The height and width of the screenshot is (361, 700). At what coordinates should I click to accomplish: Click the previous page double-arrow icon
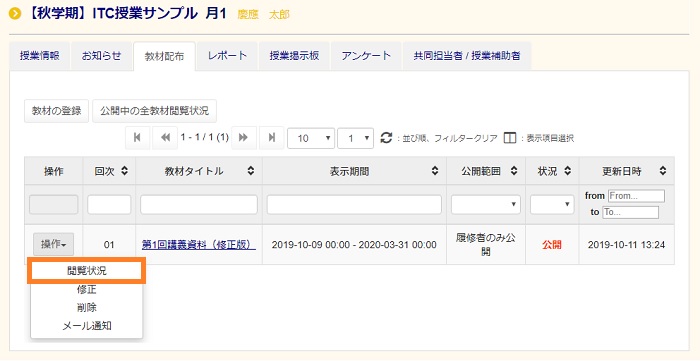[x=165, y=138]
